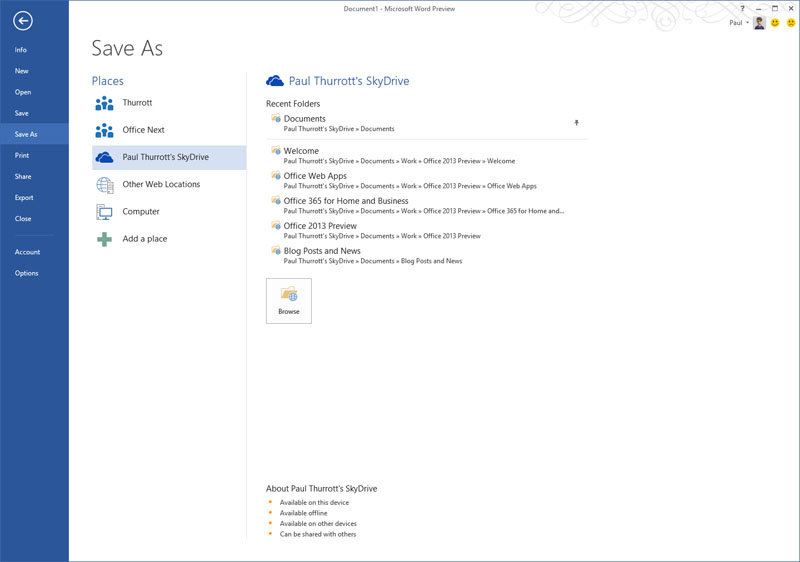Viewport: 800px width, 562px height.
Task: Select the Computer place label
Action: 141,212
